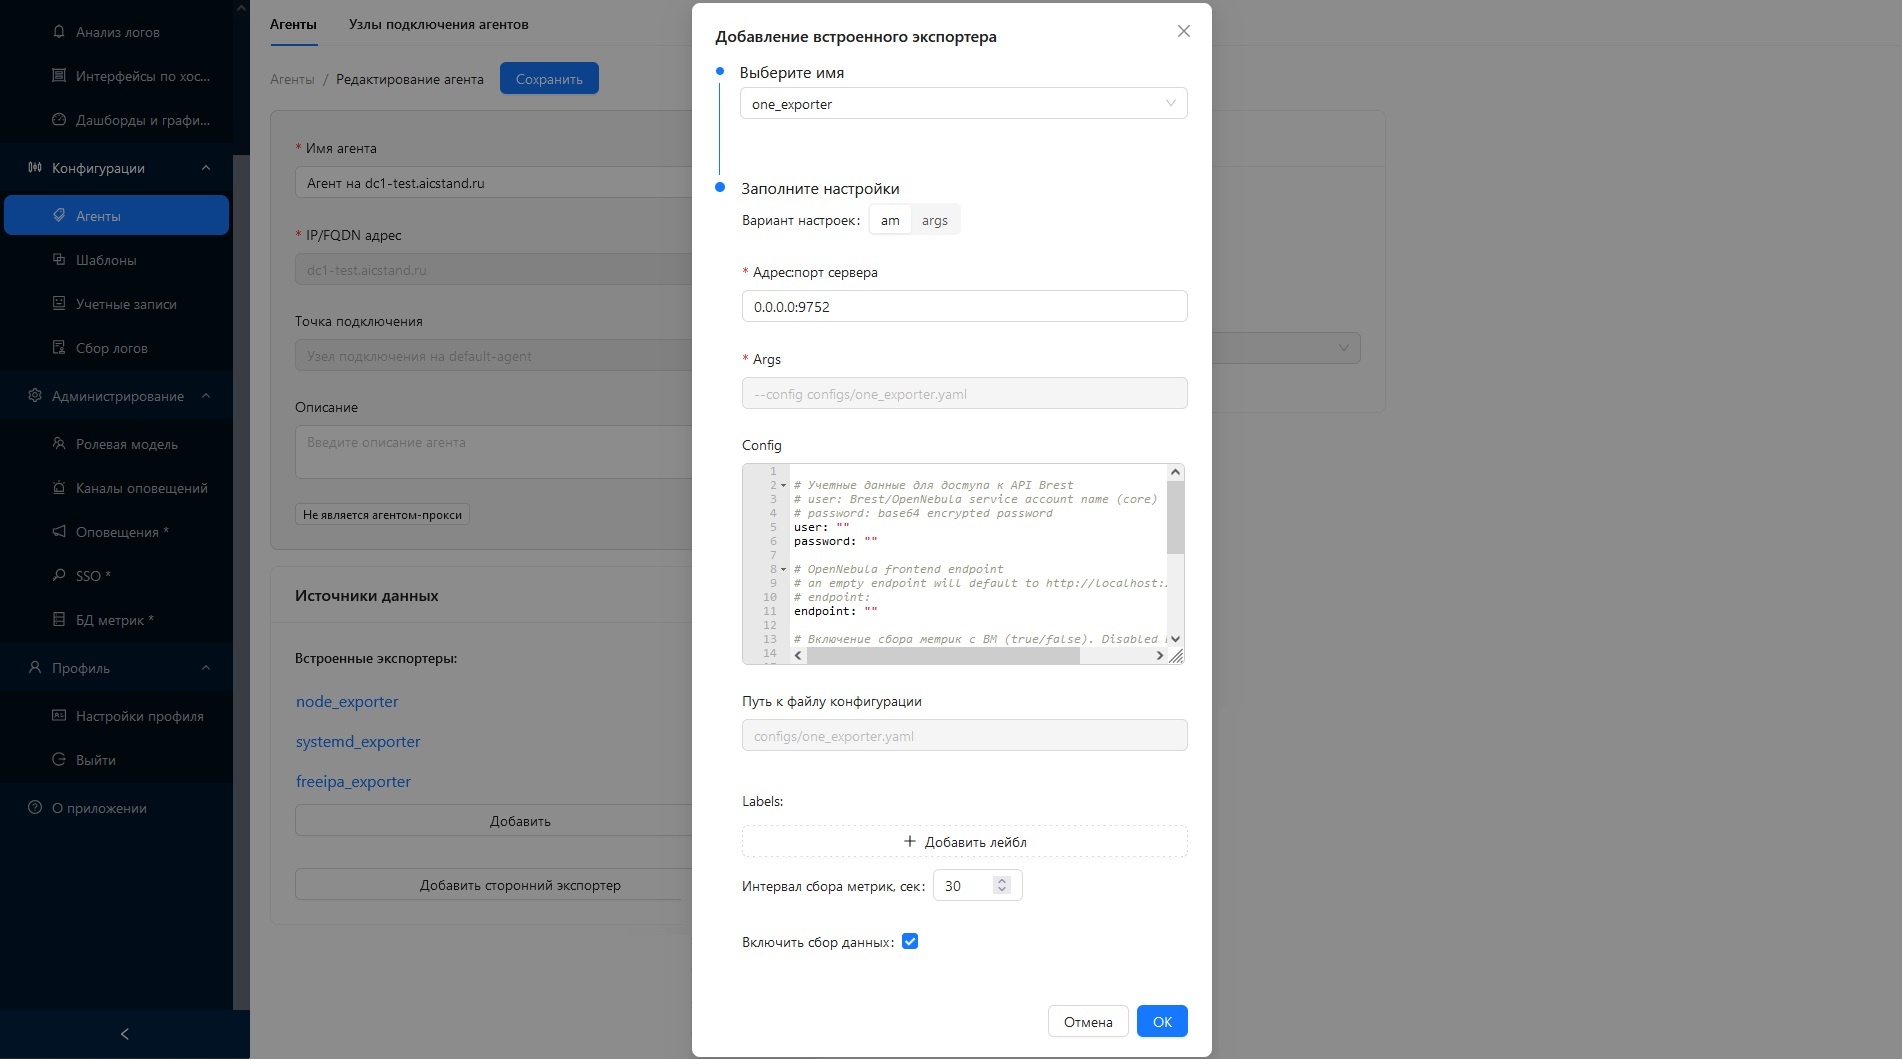Click the Профиль user icon

coord(35,668)
